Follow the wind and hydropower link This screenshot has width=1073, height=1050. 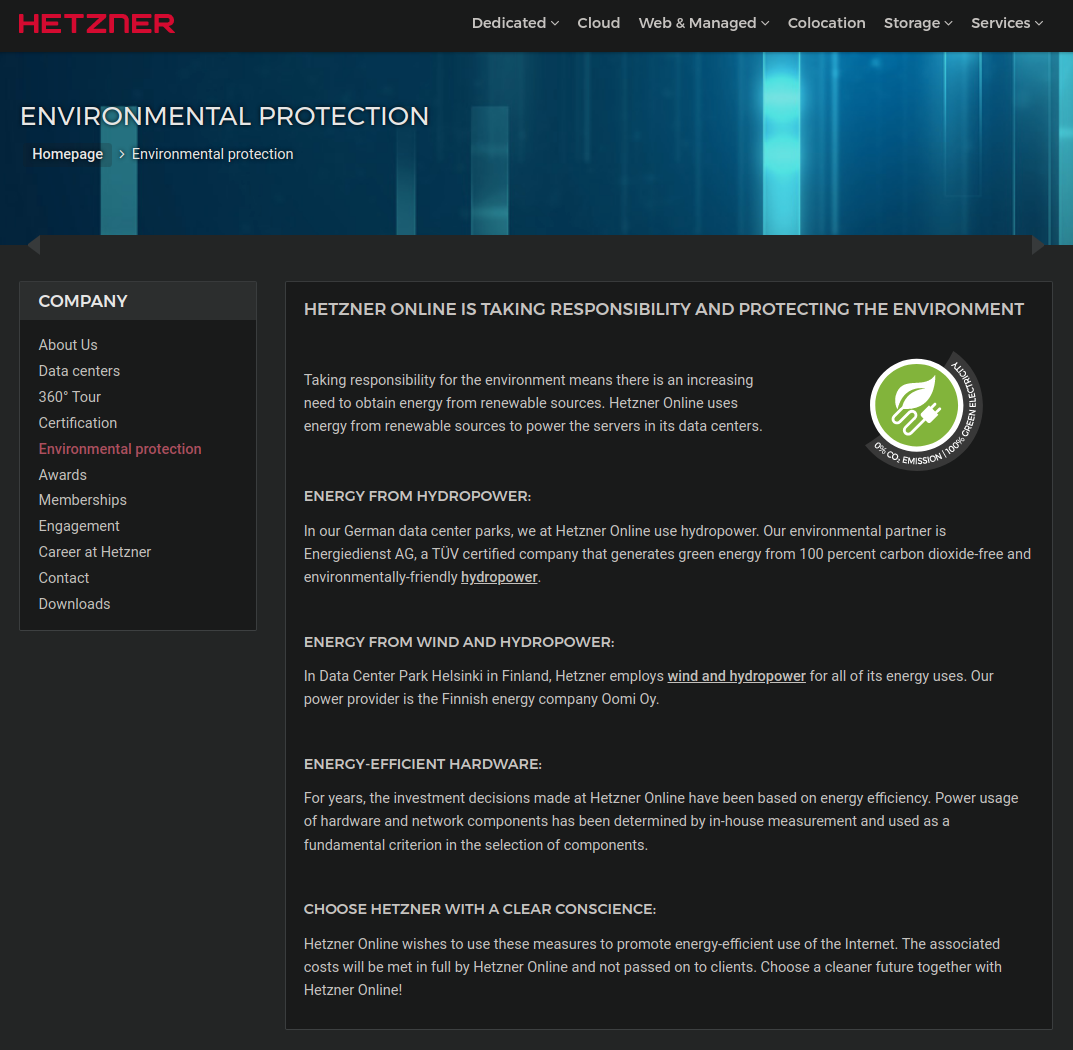pos(736,676)
